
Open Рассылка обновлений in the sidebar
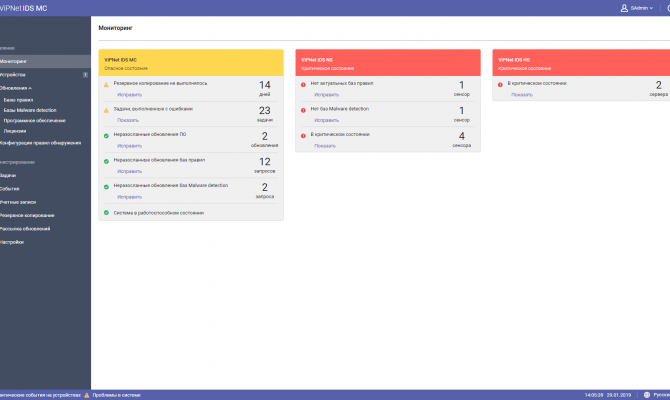click(25, 229)
